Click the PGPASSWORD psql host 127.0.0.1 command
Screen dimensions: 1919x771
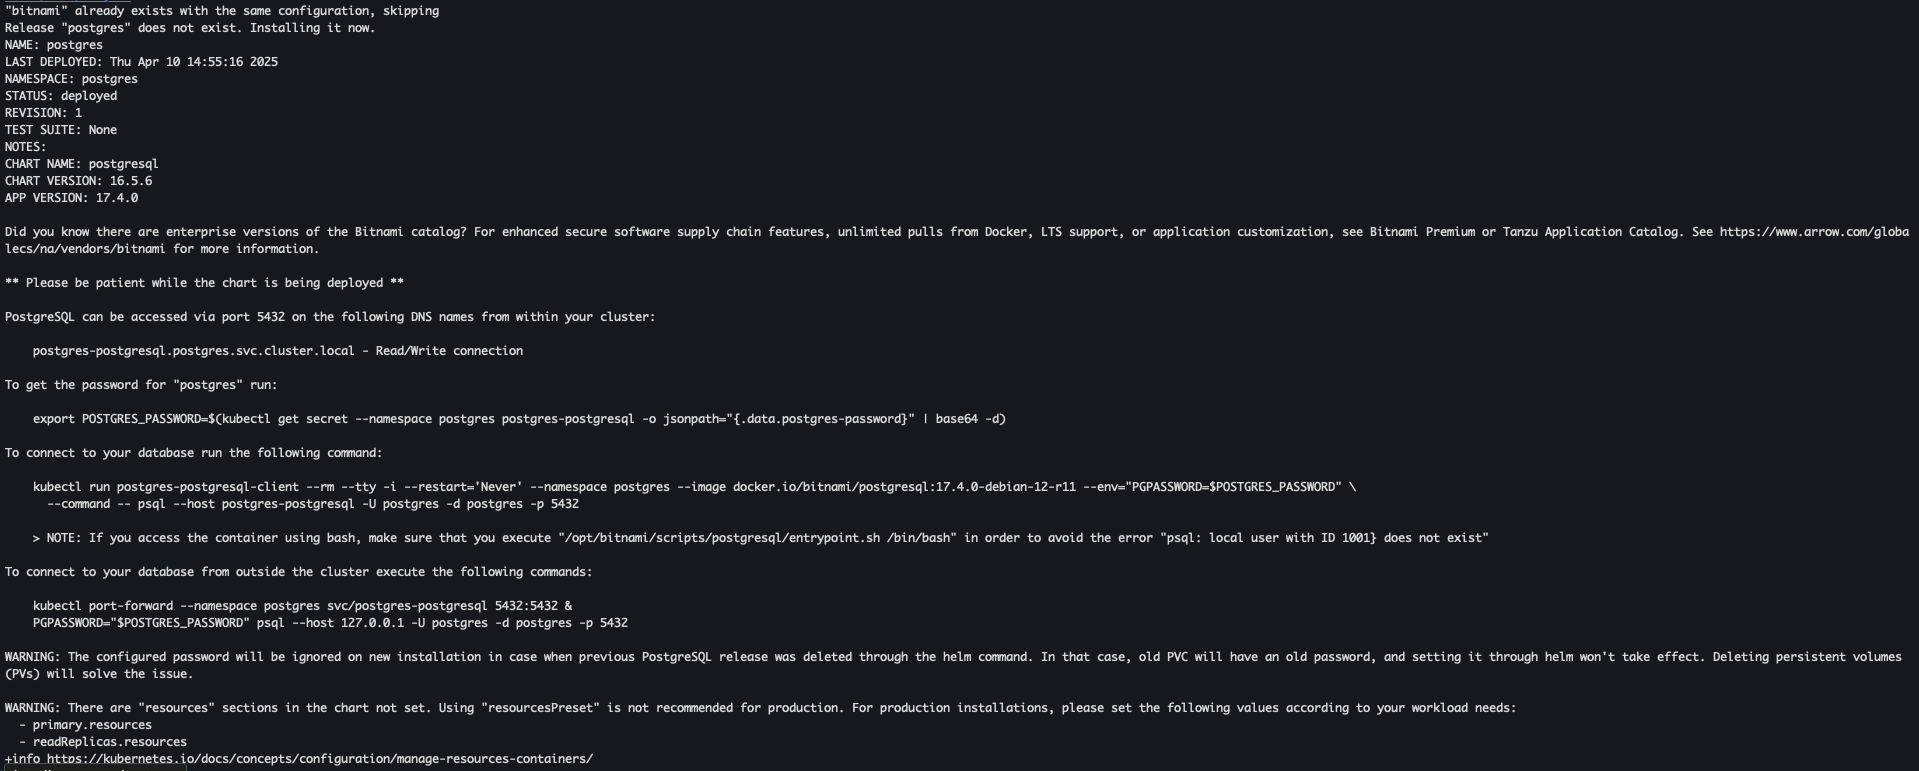[x=330, y=623]
